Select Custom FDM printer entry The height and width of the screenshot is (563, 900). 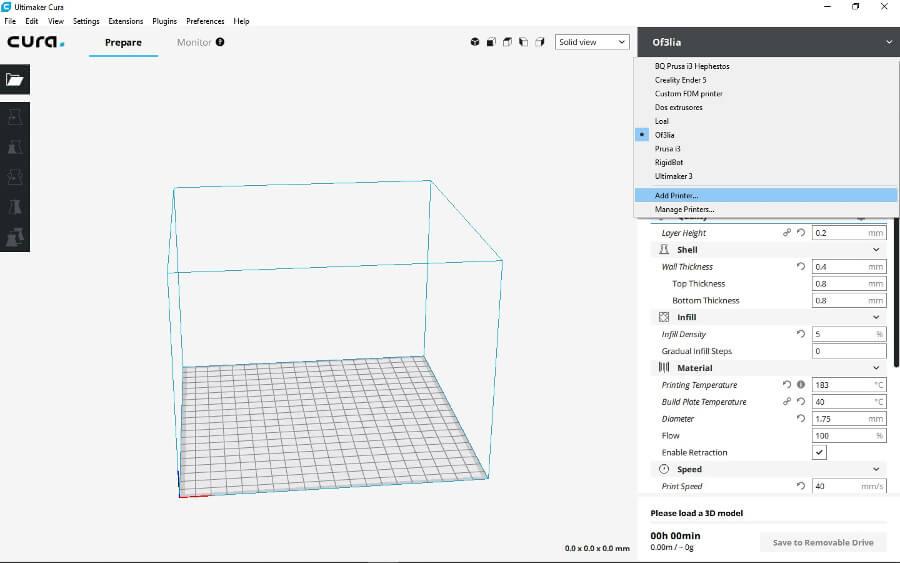[x=766, y=94]
